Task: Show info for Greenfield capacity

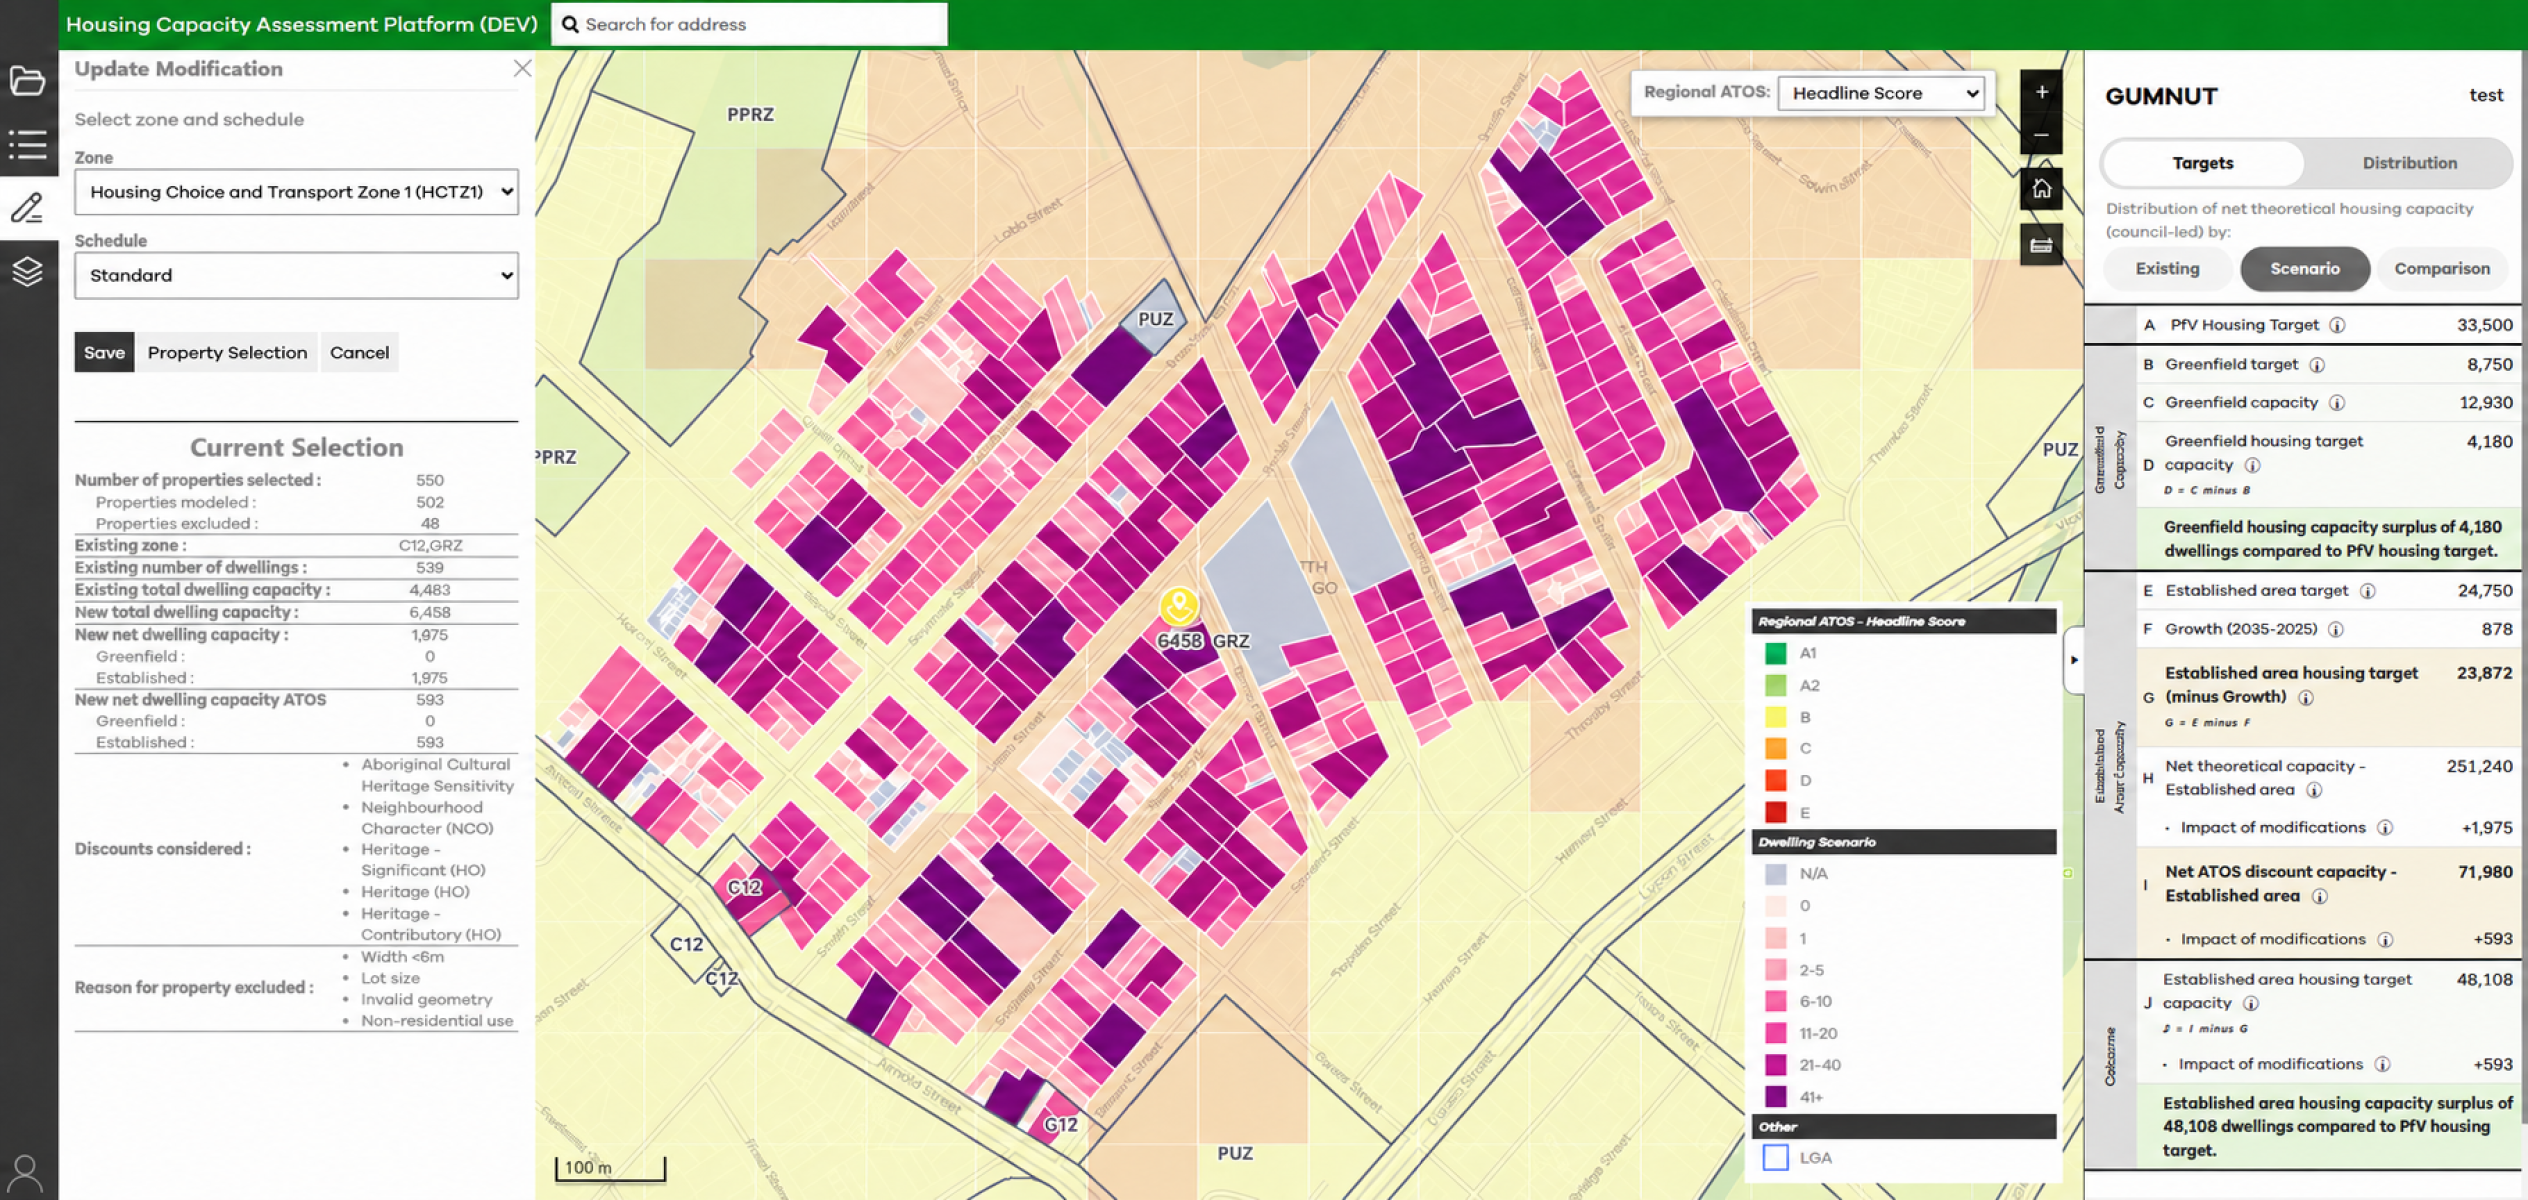Action: pyautogui.click(x=2337, y=403)
